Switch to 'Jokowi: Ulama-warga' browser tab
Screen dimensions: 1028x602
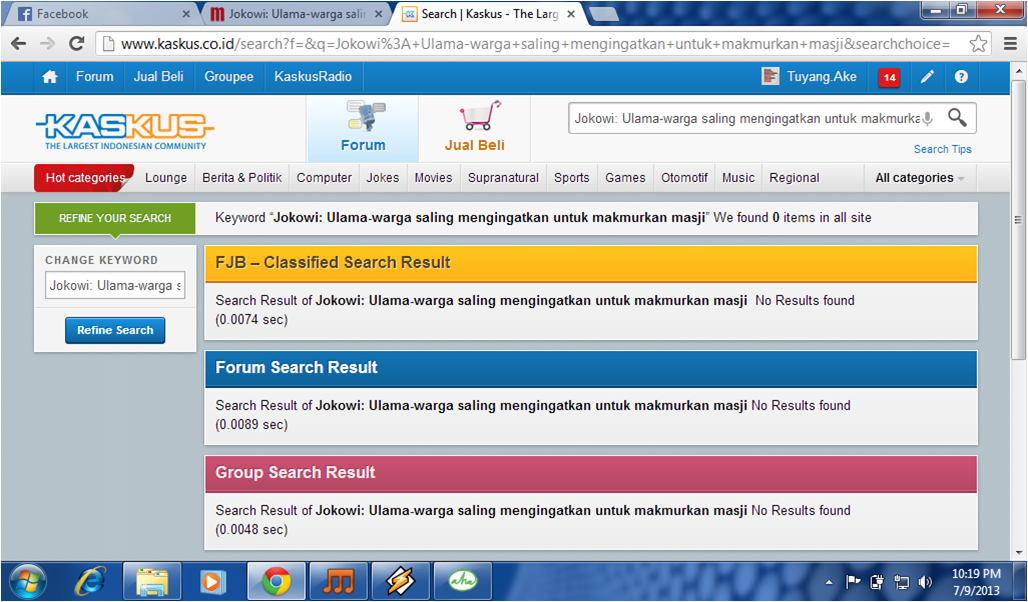295,14
